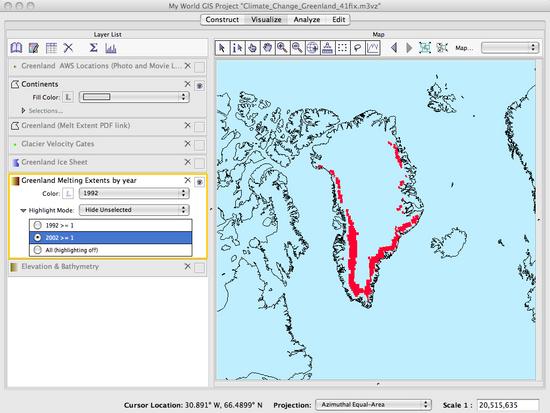The height and width of the screenshot is (413, 550).
Task: Click the Greenland Melting Extents layer icon
Action: pyautogui.click(x=15, y=181)
